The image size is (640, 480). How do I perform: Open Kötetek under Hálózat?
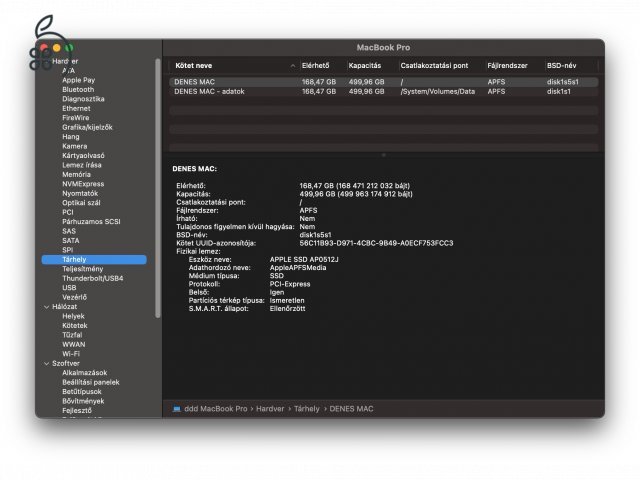tap(75, 325)
